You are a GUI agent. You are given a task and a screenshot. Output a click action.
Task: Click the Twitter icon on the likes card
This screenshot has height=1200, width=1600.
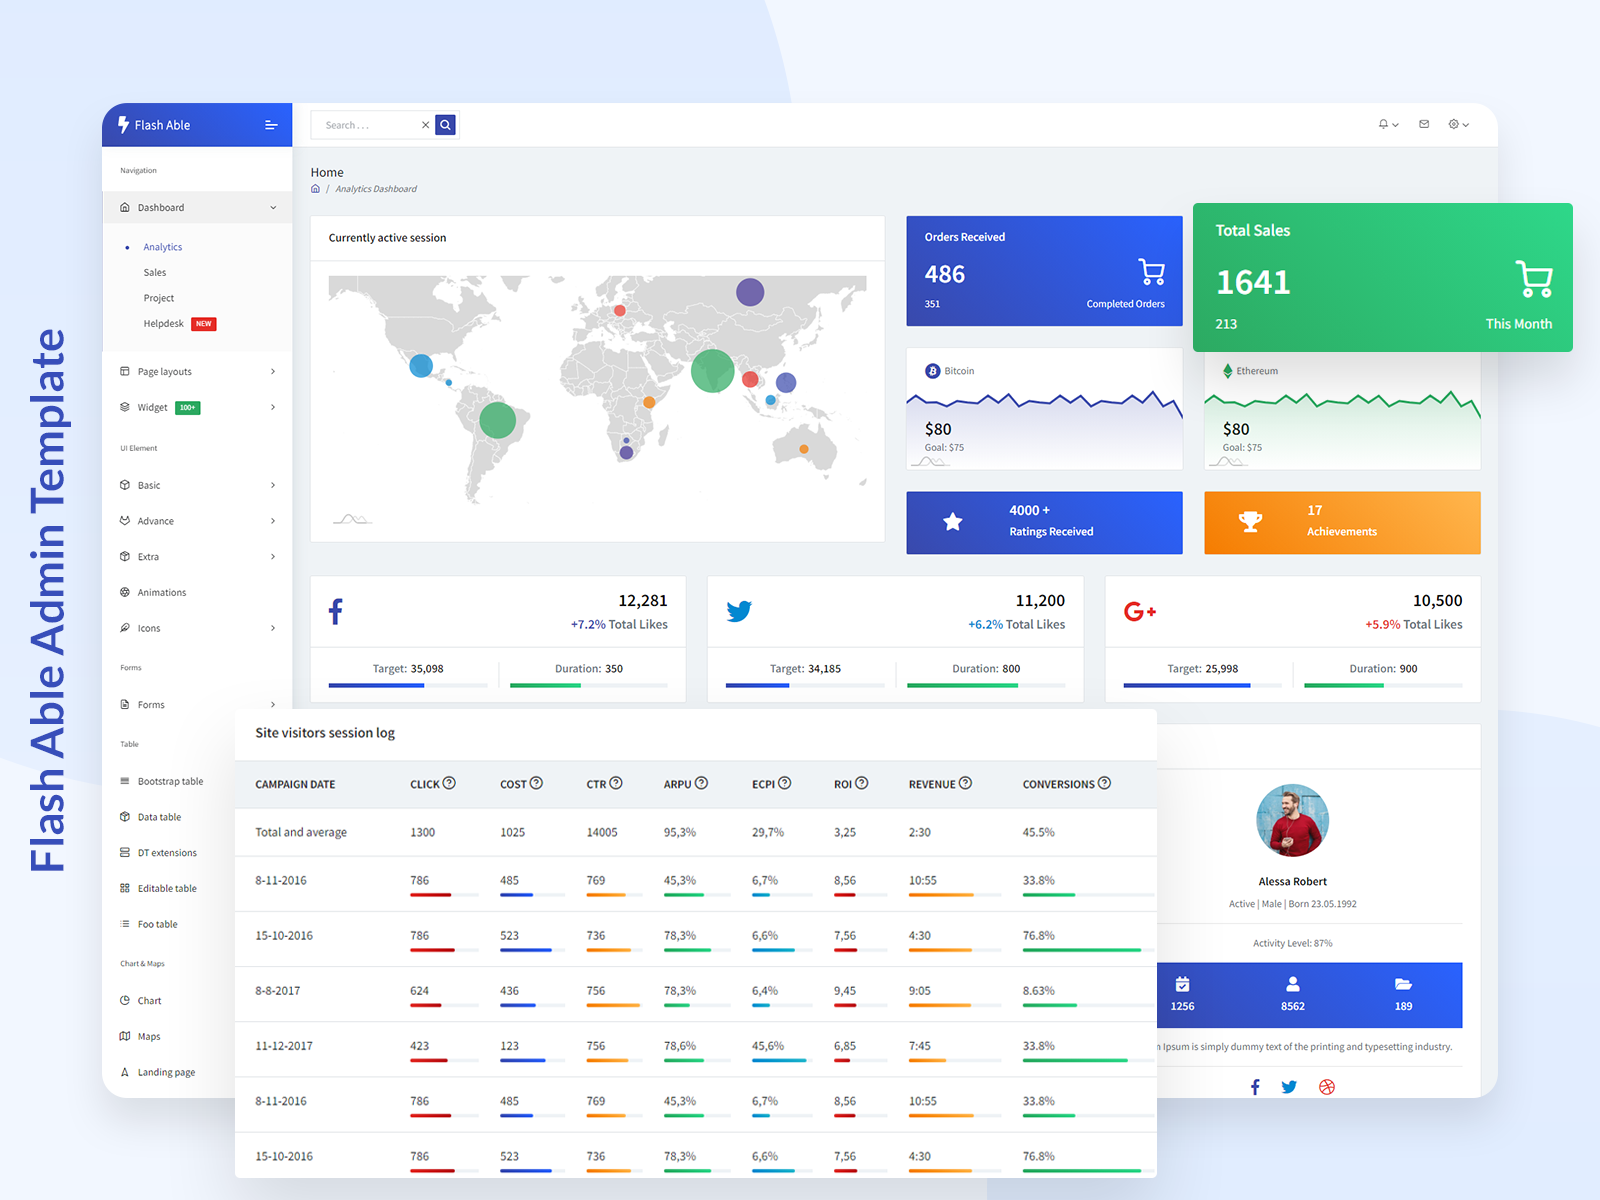739,611
